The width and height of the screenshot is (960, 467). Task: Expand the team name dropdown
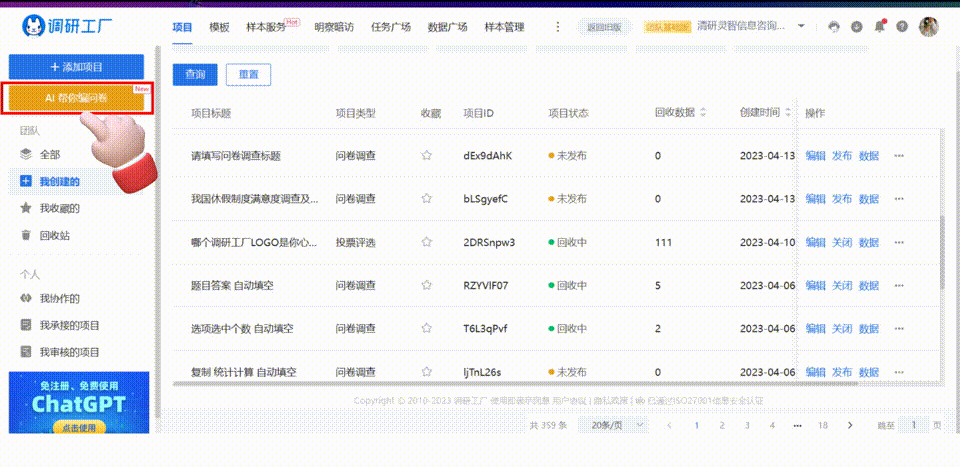click(803, 27)
